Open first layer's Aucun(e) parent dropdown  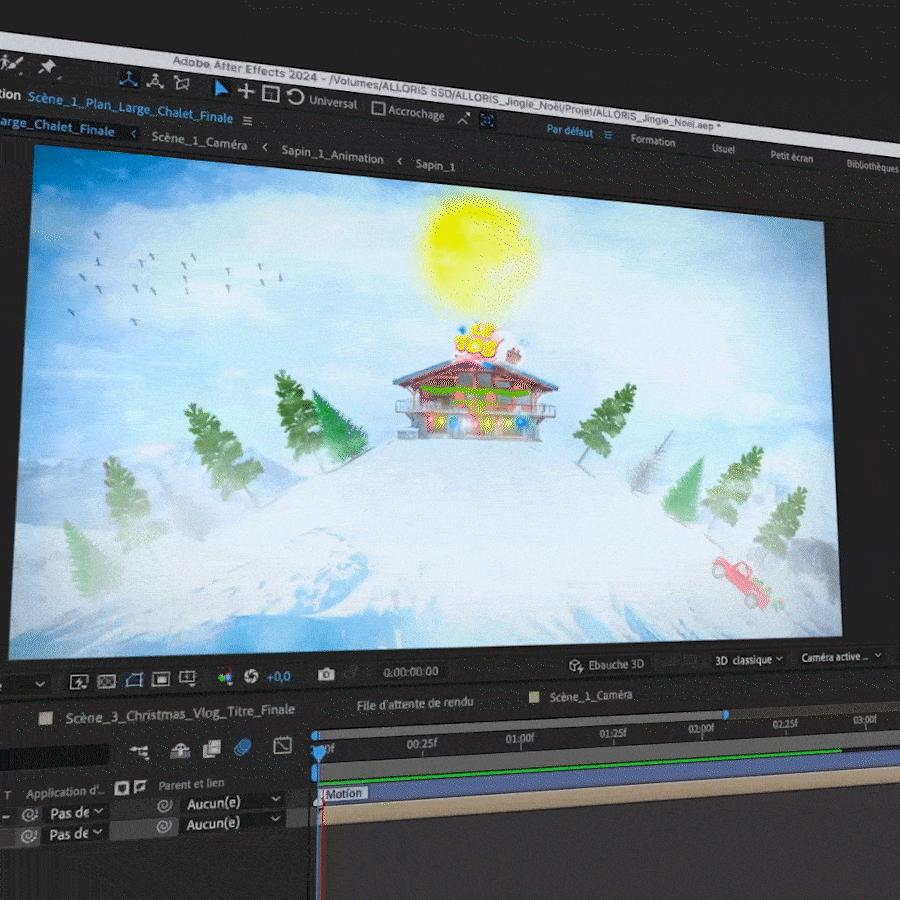(x=233, y=802)
